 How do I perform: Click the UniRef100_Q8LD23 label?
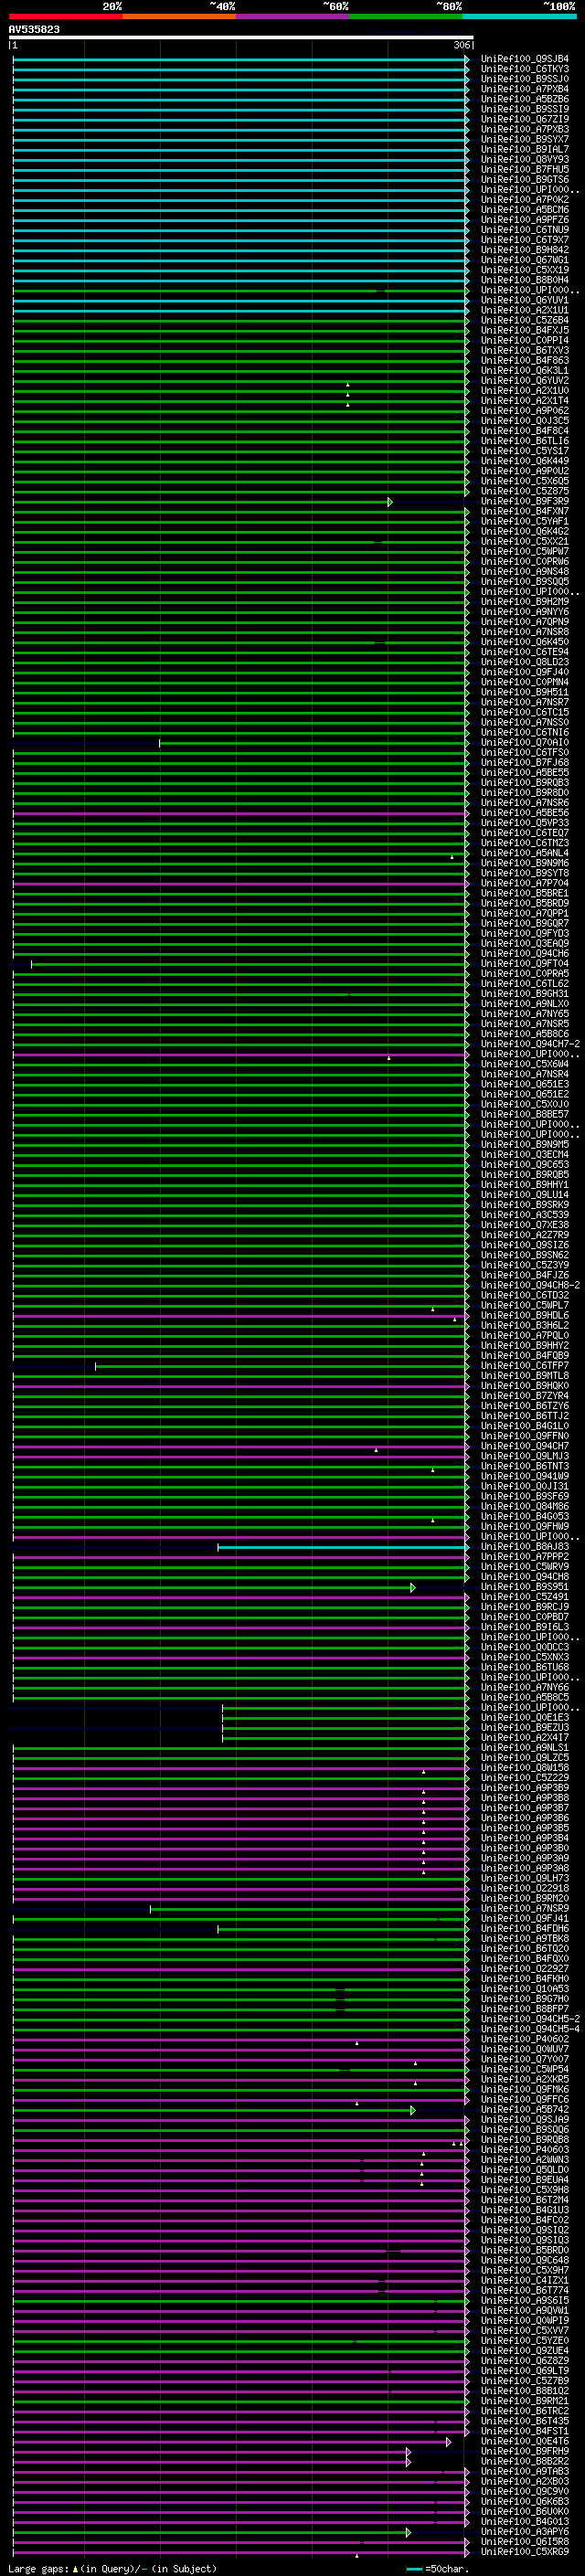[524, 662]
